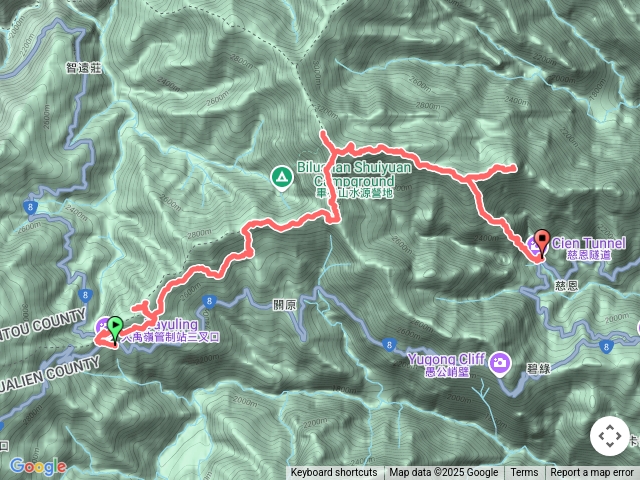Open the Terms link
640x480 pixels.
(524, 473)
